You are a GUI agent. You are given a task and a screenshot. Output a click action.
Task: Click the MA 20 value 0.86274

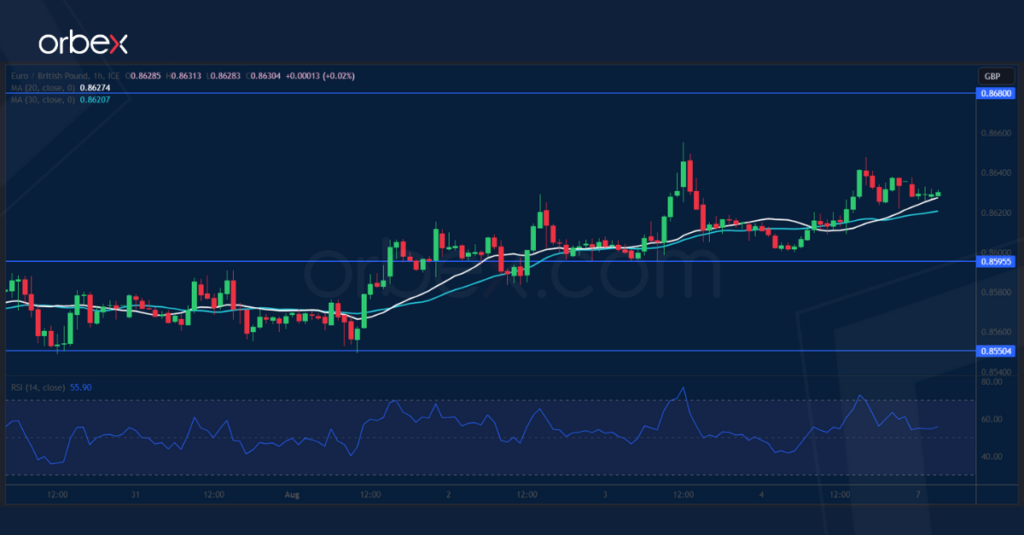click(96, 88)
